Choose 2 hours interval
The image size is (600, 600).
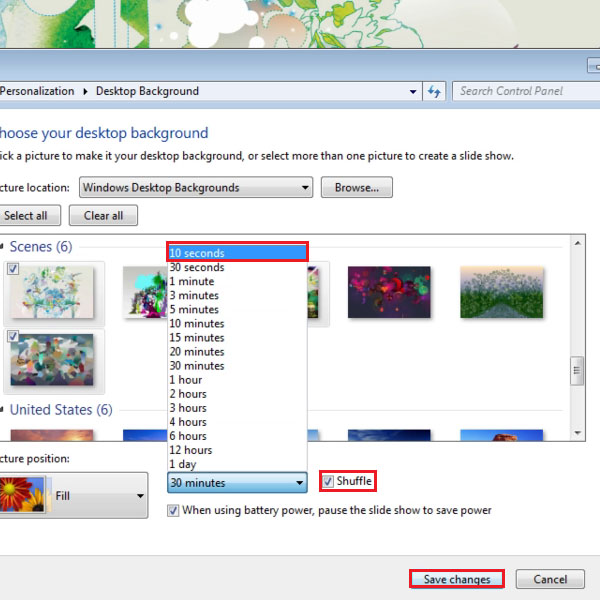click(x=237, y=394)
